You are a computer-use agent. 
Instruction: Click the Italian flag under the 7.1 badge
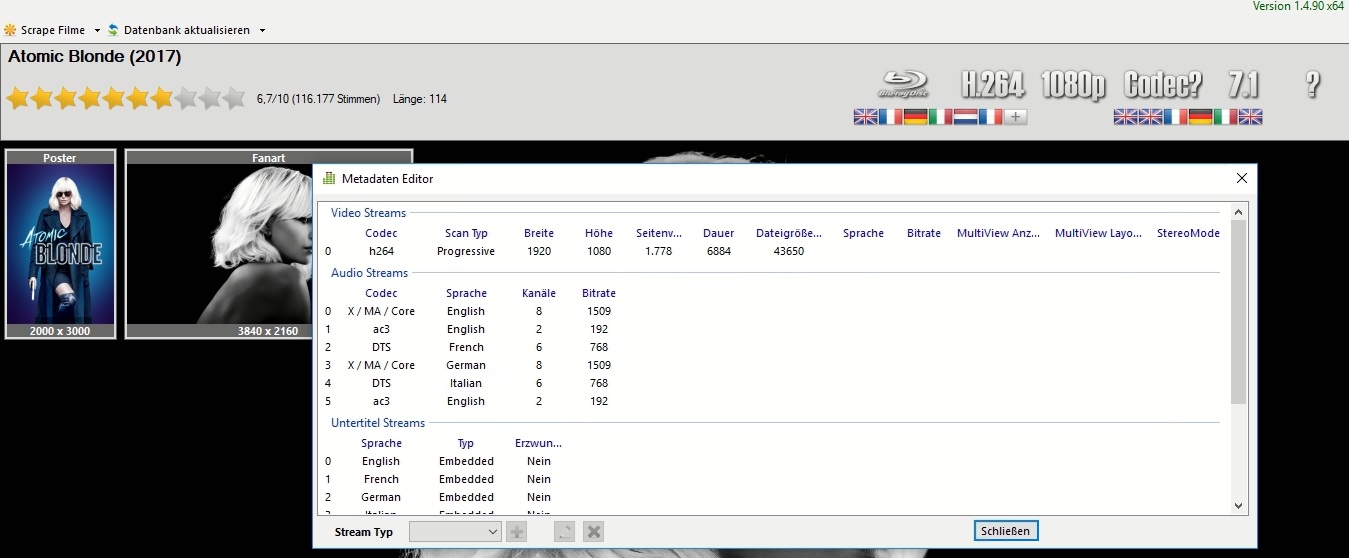tap(1226, 117)
